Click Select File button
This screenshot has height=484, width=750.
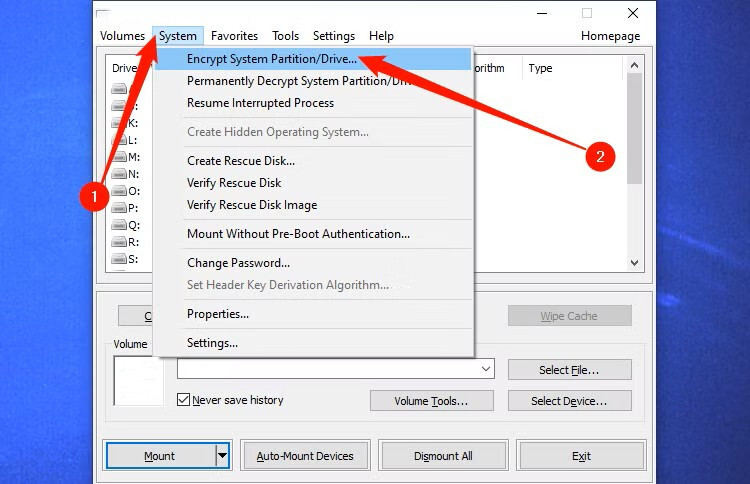(x=569, y=370)
